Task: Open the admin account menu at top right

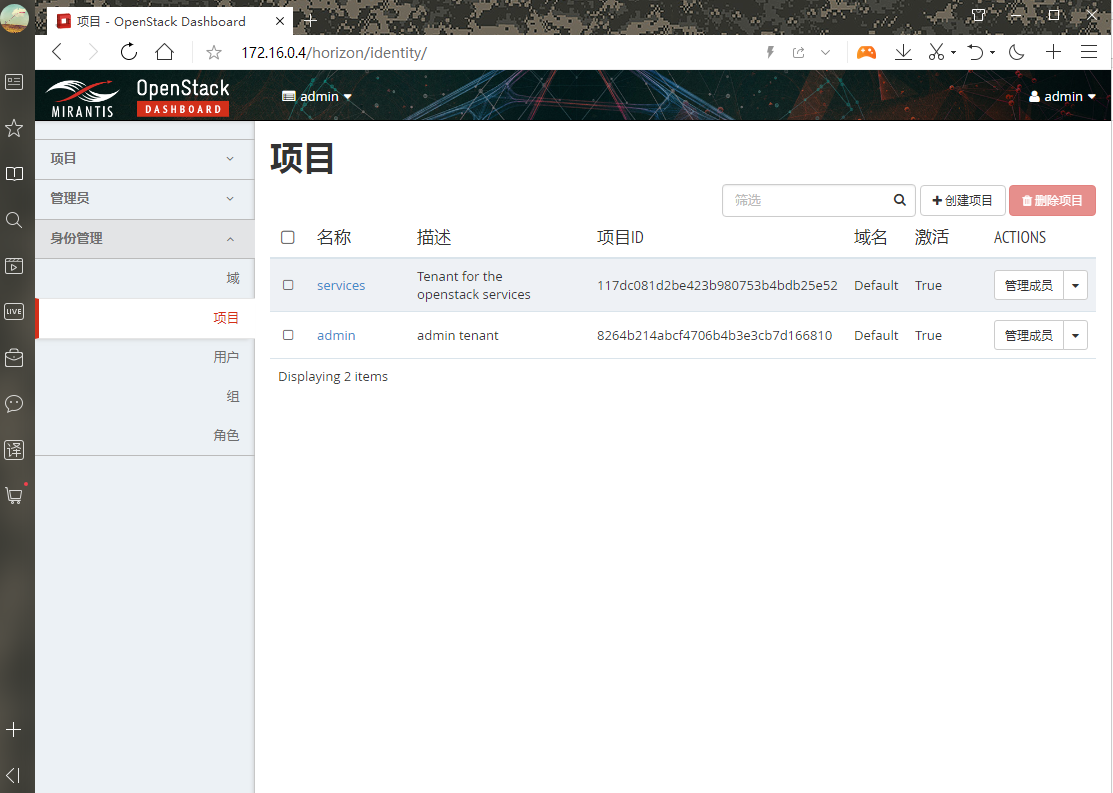Action: click(1062, 96)
